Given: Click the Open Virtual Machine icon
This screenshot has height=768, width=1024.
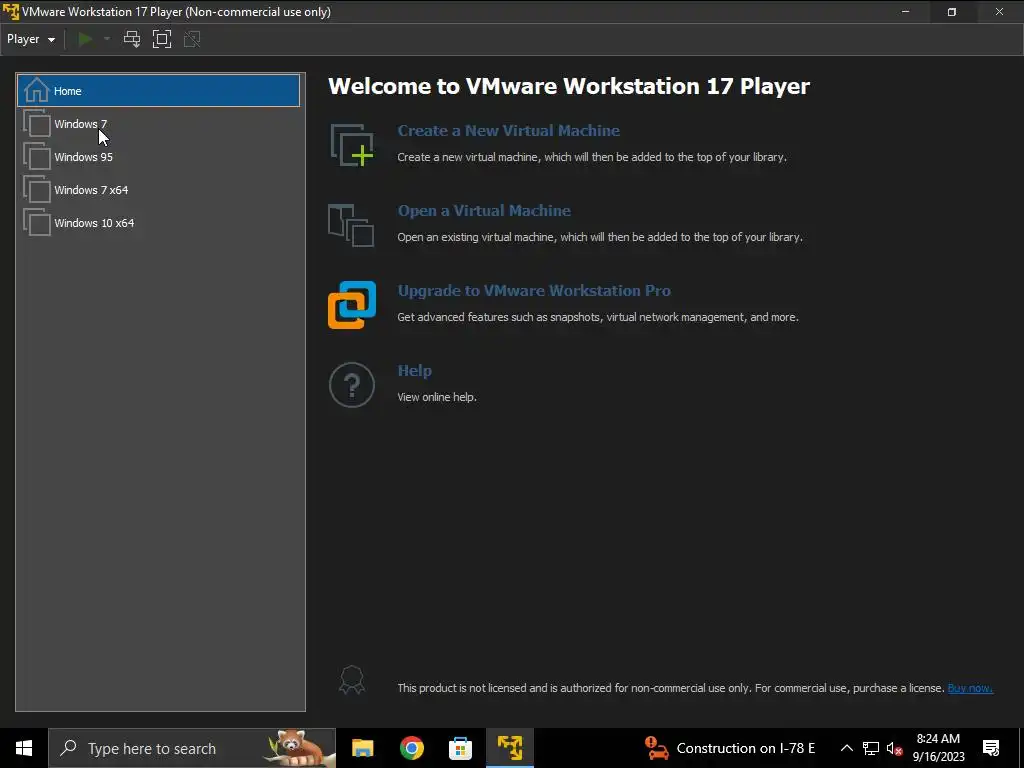Looking at the screenshot, I should coord(351,225).
